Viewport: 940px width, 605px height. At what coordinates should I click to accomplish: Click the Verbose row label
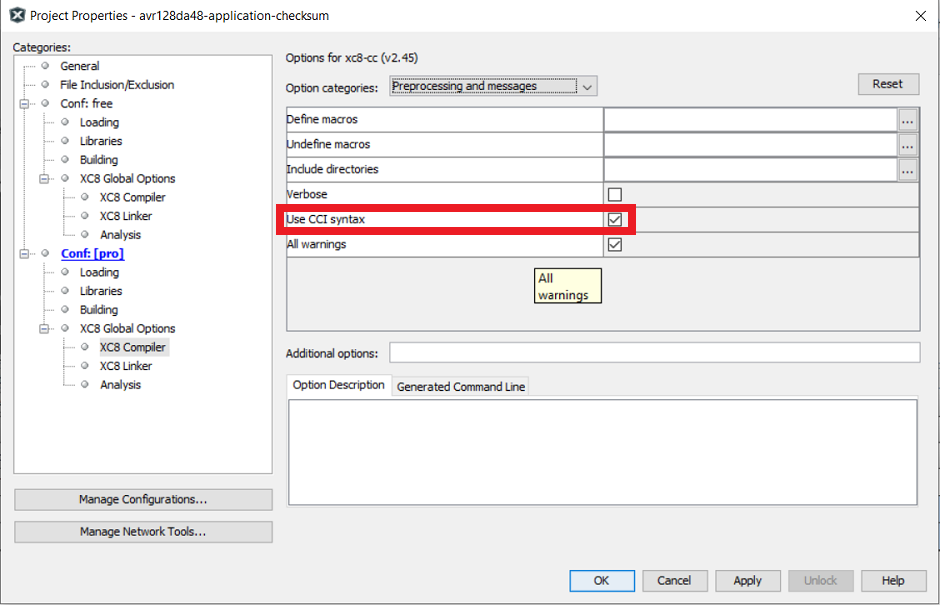coord(307,194)
